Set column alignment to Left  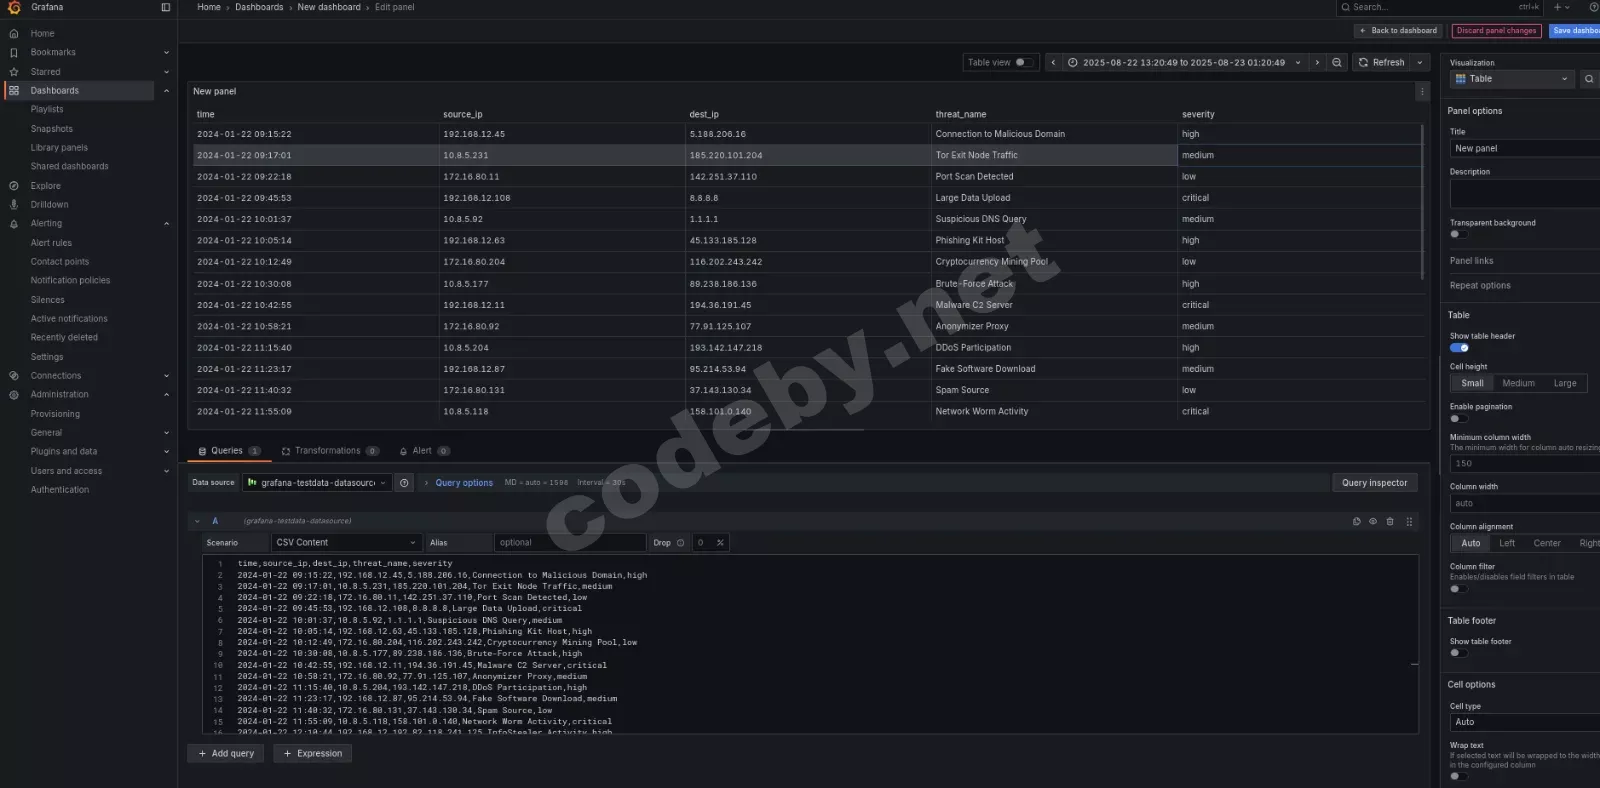pos(1507,543)
